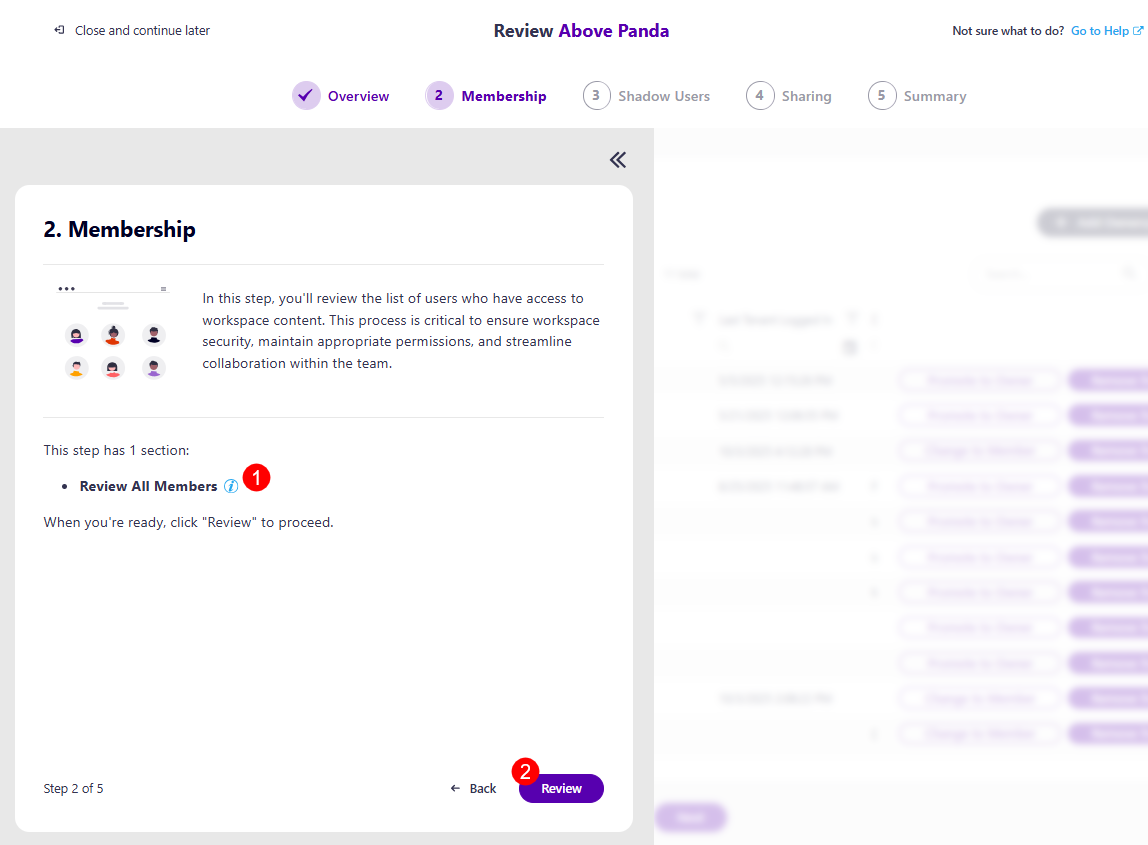The image size is (1148, 845).
Task: Toggle the checkbox under the table header
Action: click(724, 346)
